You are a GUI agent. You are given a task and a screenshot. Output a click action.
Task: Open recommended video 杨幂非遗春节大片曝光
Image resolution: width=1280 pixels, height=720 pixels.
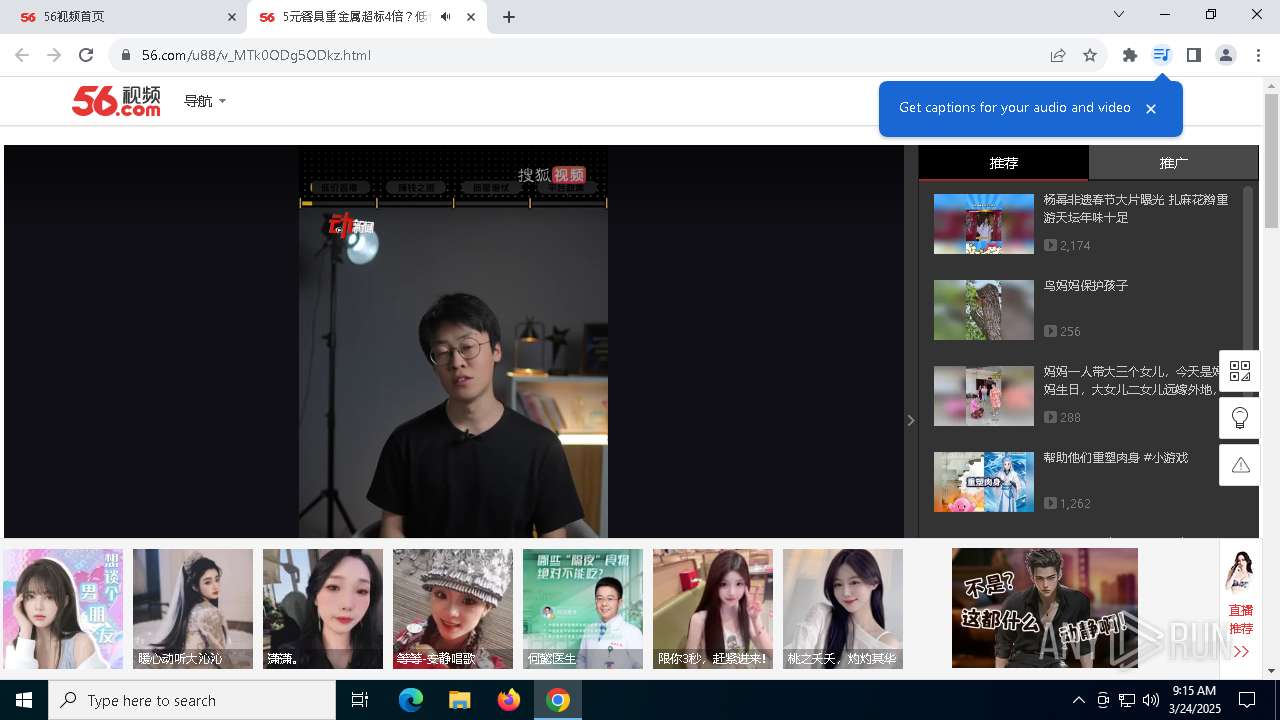pos(1136,208)
